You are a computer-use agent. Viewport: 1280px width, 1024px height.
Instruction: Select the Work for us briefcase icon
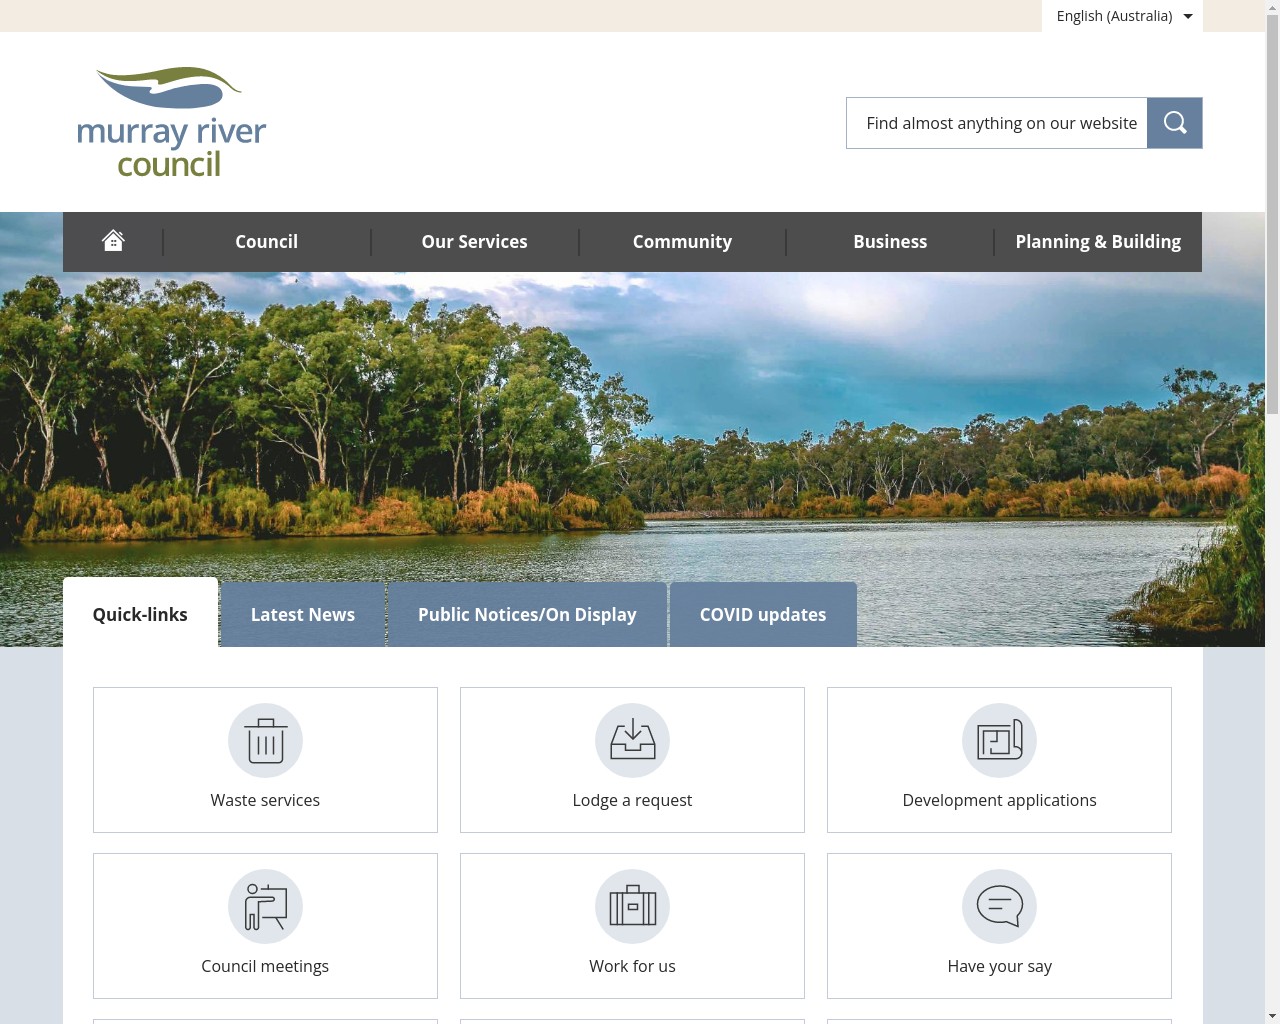pyautogui.click(x=632, y=906)
